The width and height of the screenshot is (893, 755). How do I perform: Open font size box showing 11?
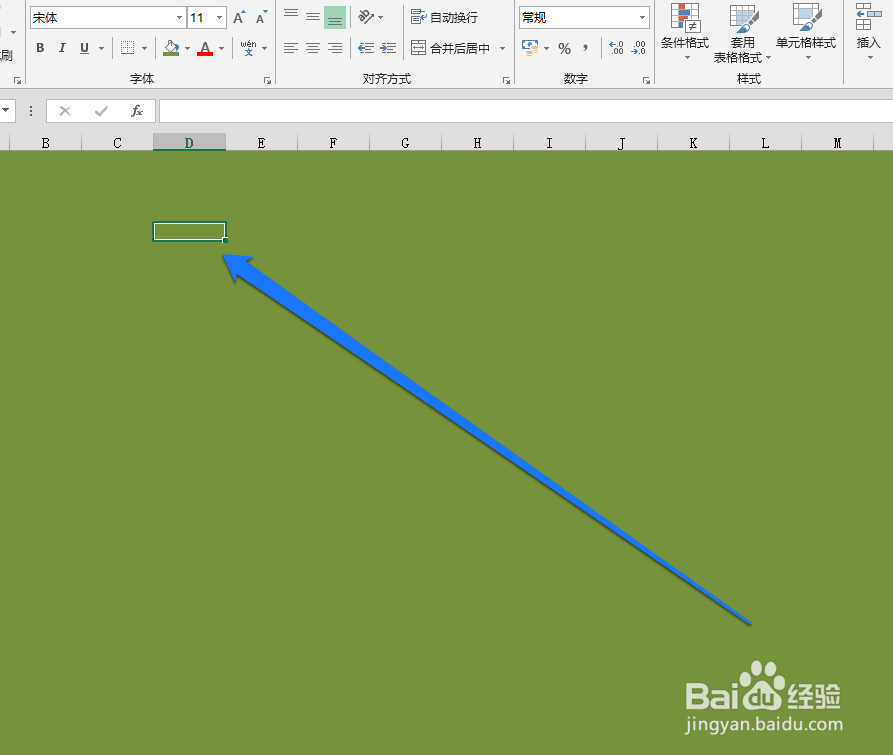207,18
